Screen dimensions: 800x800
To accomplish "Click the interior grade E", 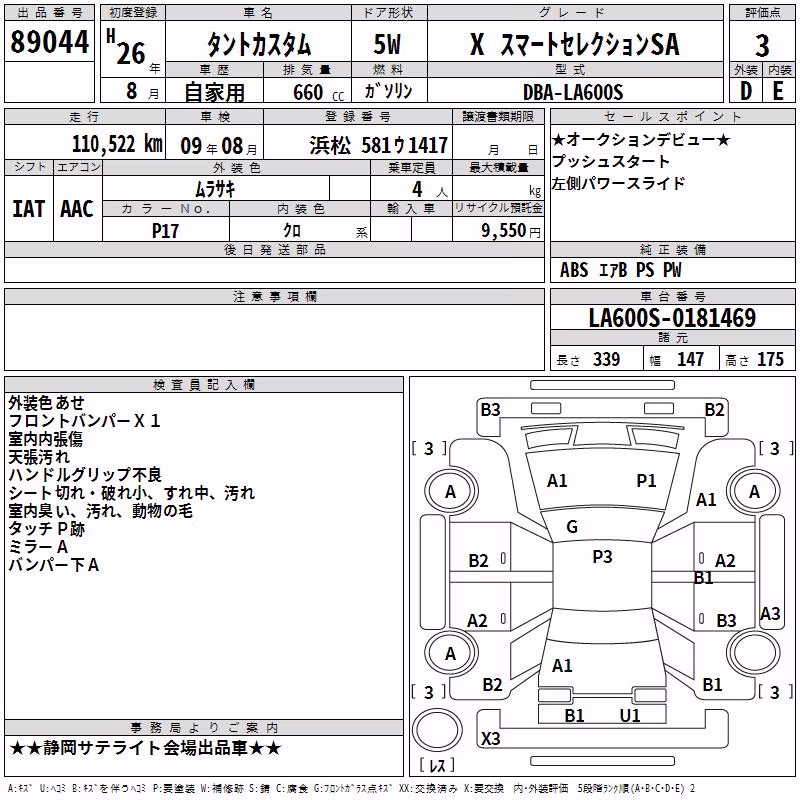I will click(x=778, y=91).
